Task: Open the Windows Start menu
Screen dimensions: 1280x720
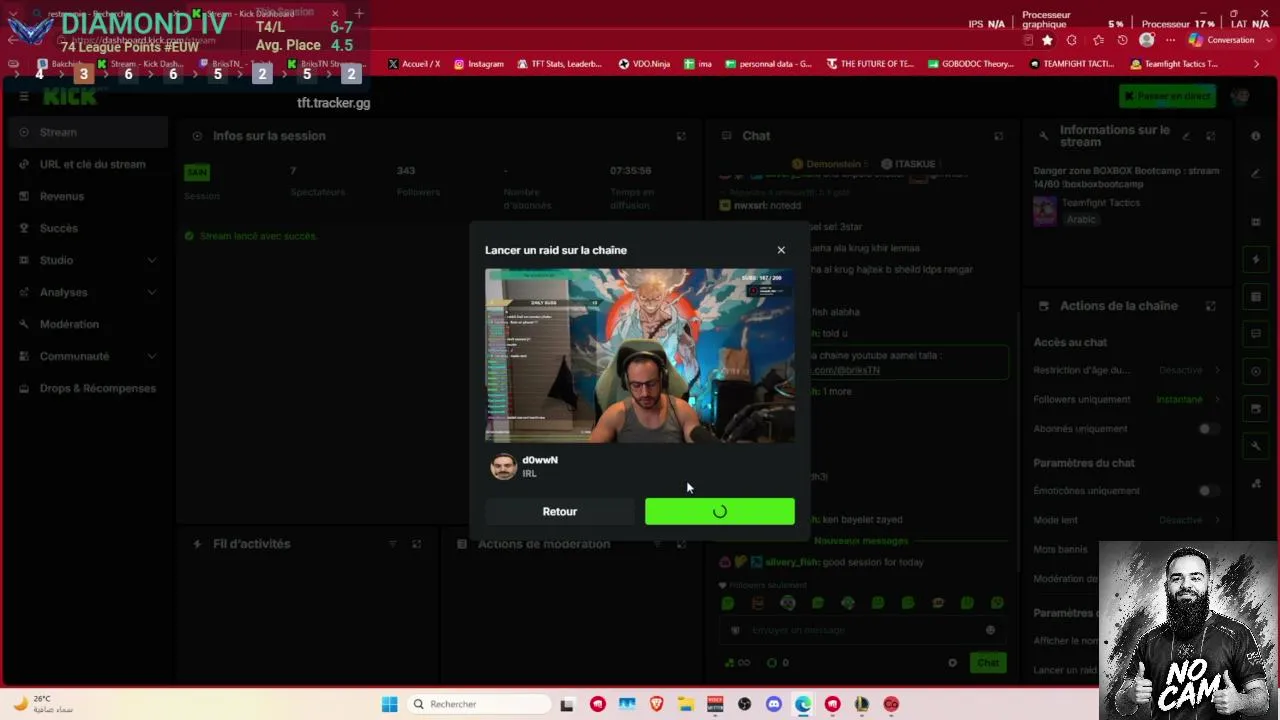Action: point(390,704)
